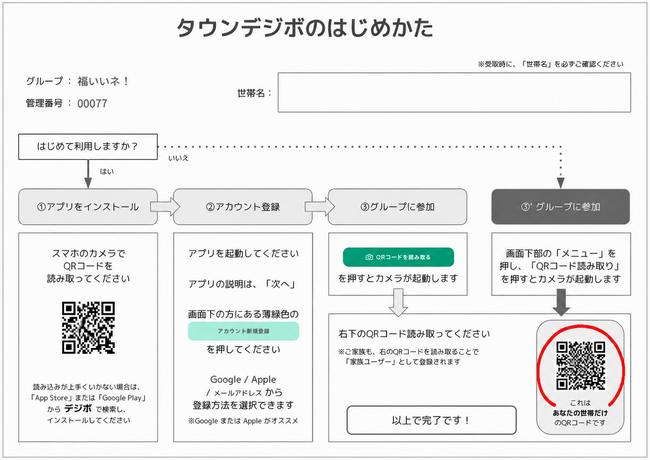This screenshot has width=650, height=460.
Task: Click the bold デジボ search keyword
Action: (78, 409)
